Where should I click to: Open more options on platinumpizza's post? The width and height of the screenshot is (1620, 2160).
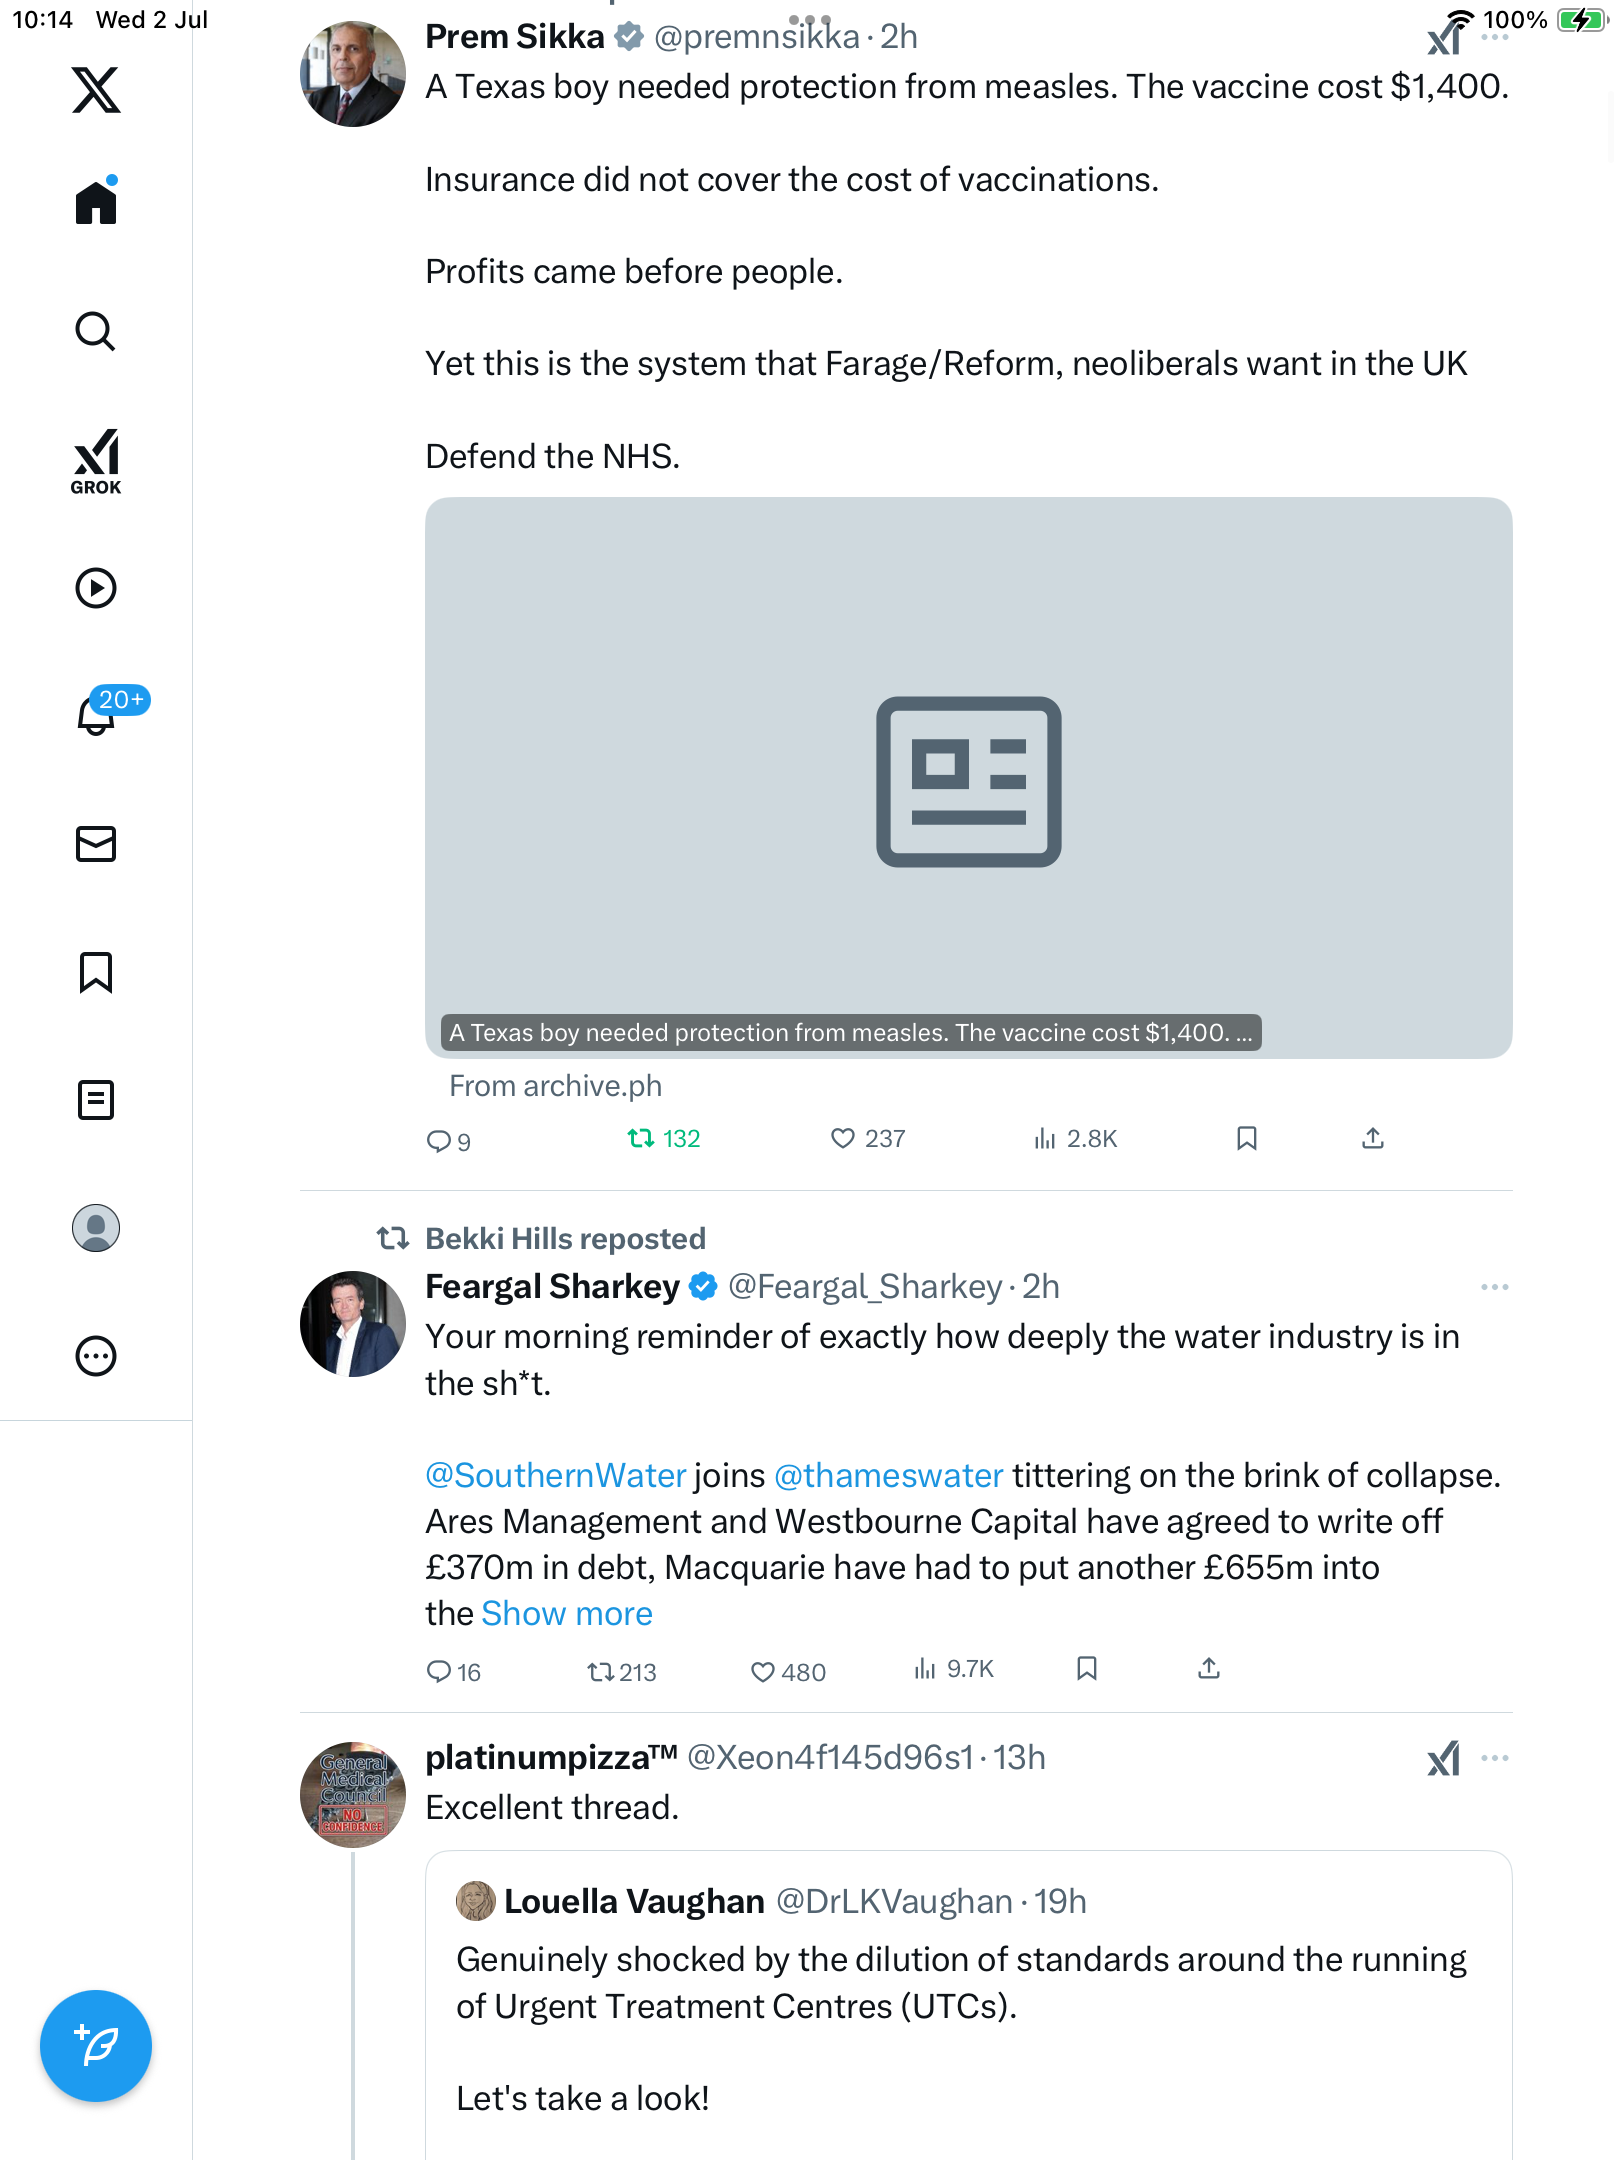(1495, 1758)
